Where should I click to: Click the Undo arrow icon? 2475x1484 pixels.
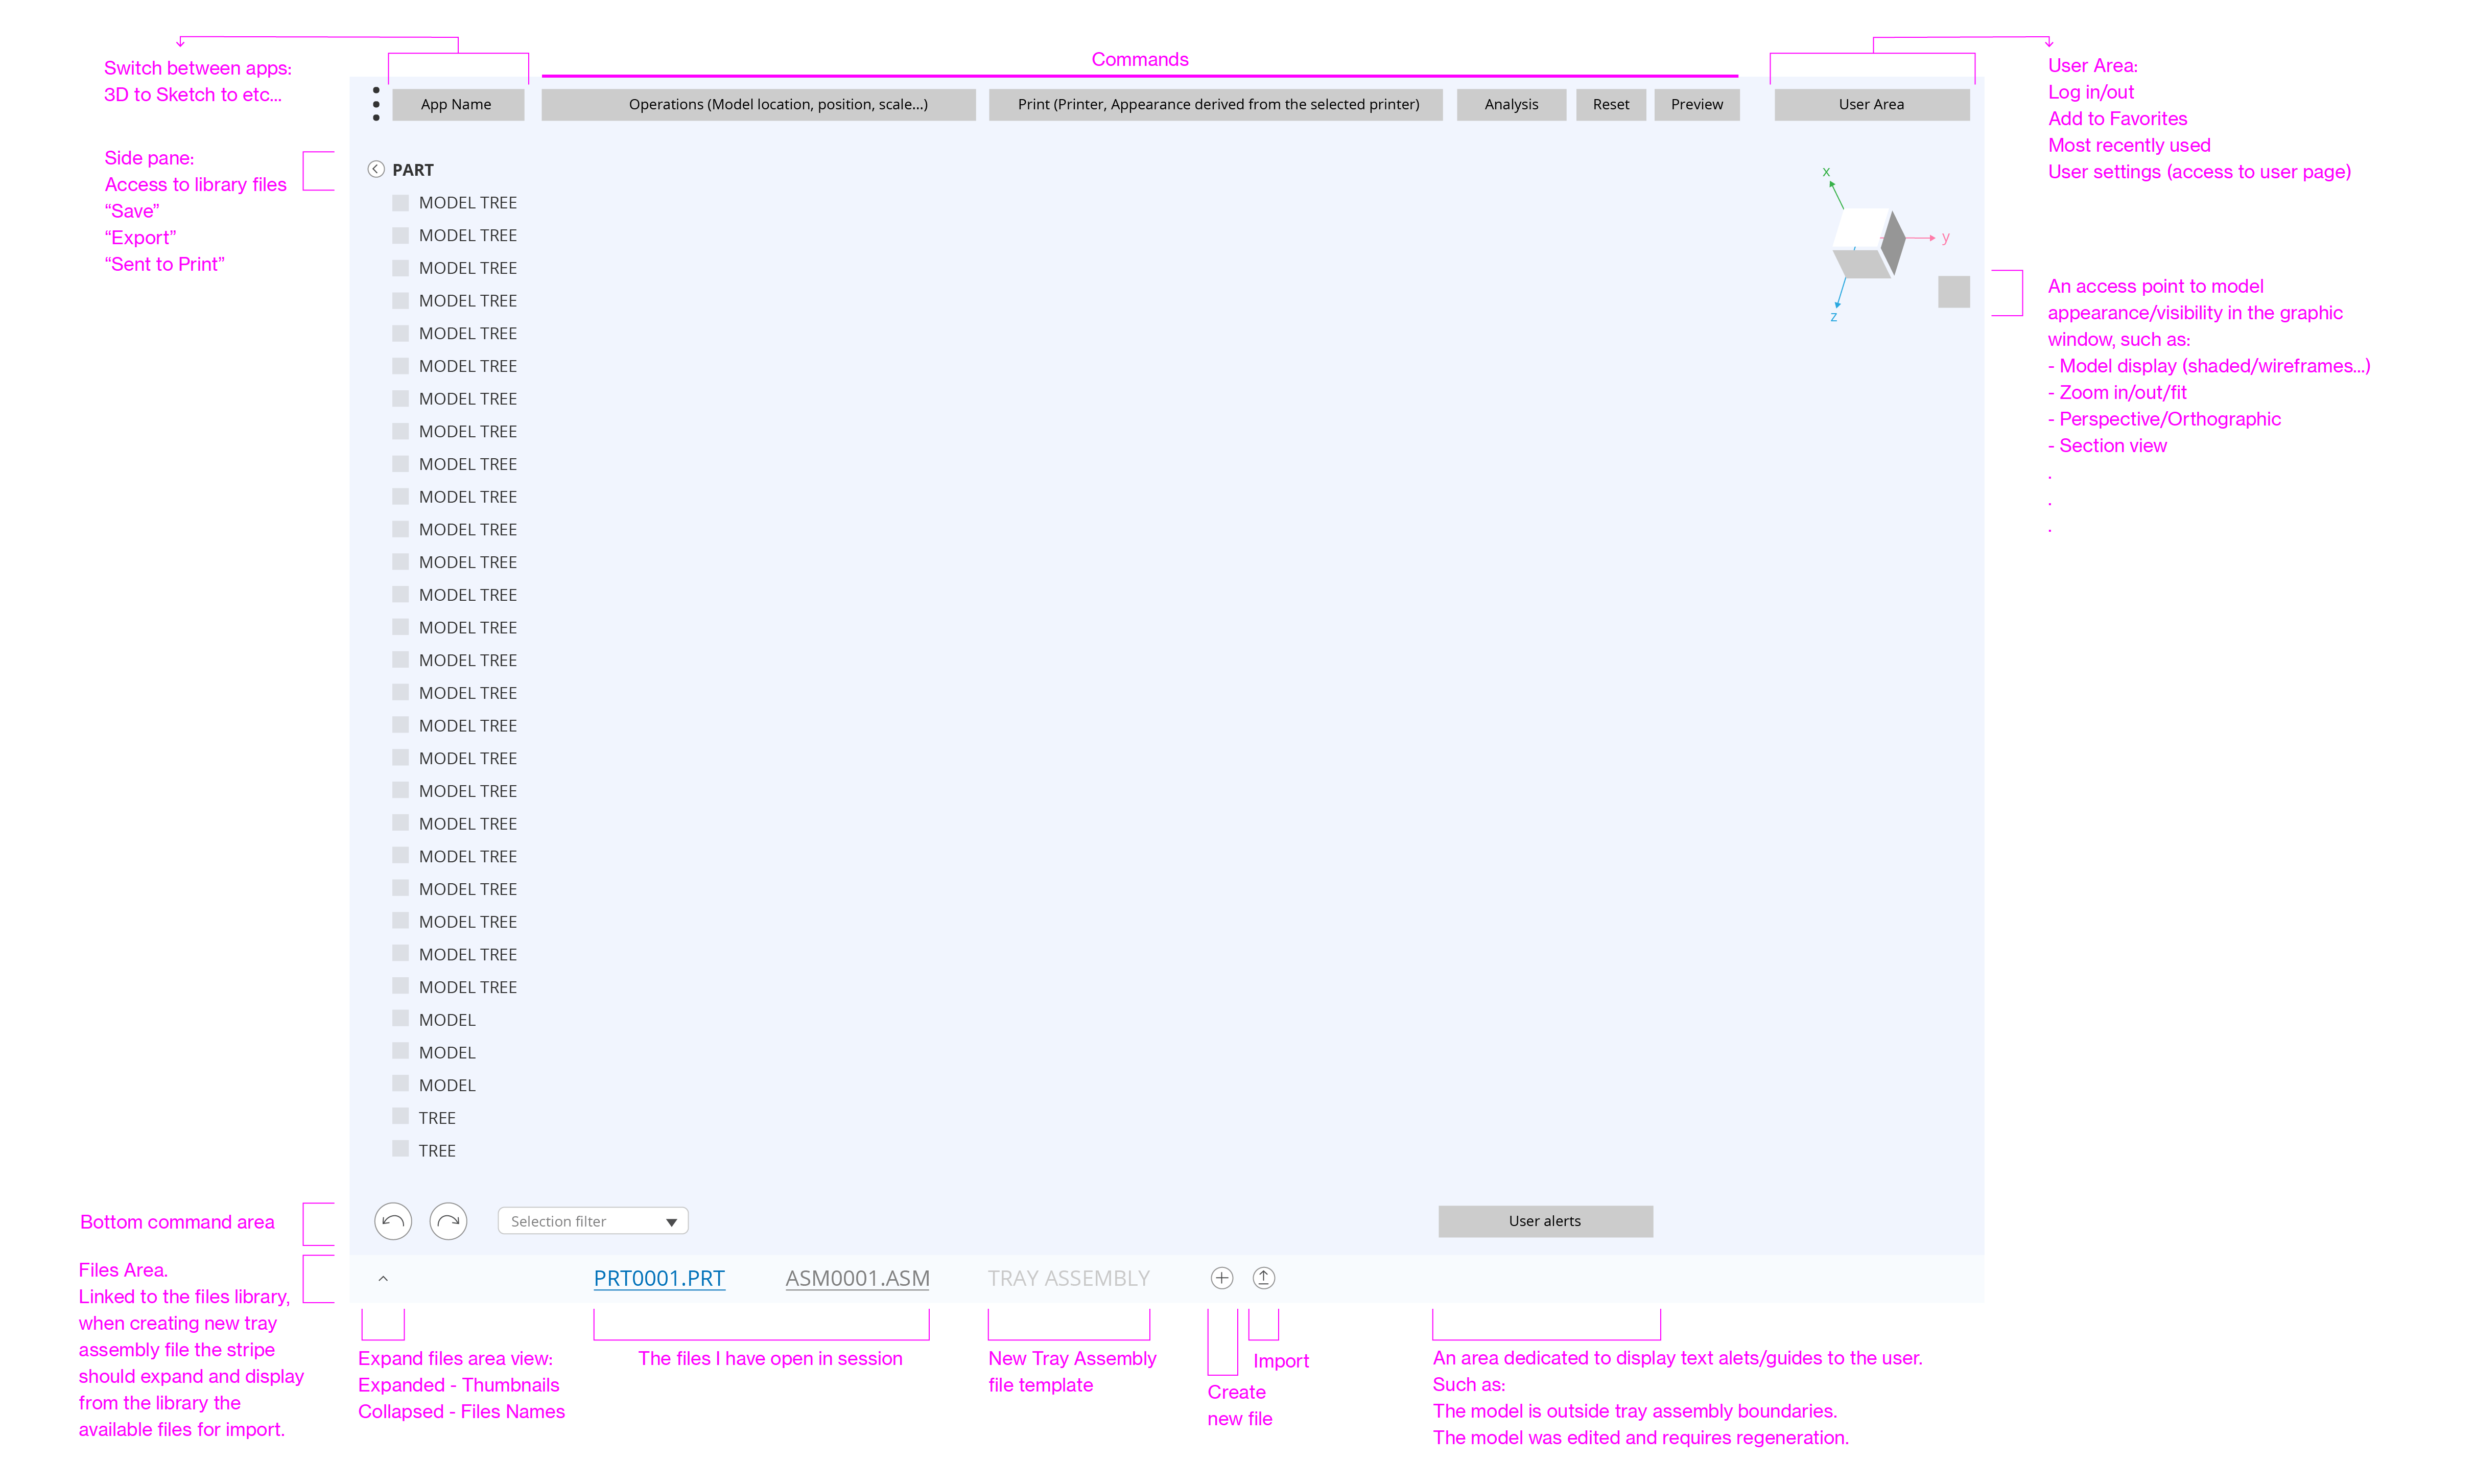tap(392, 1221)
